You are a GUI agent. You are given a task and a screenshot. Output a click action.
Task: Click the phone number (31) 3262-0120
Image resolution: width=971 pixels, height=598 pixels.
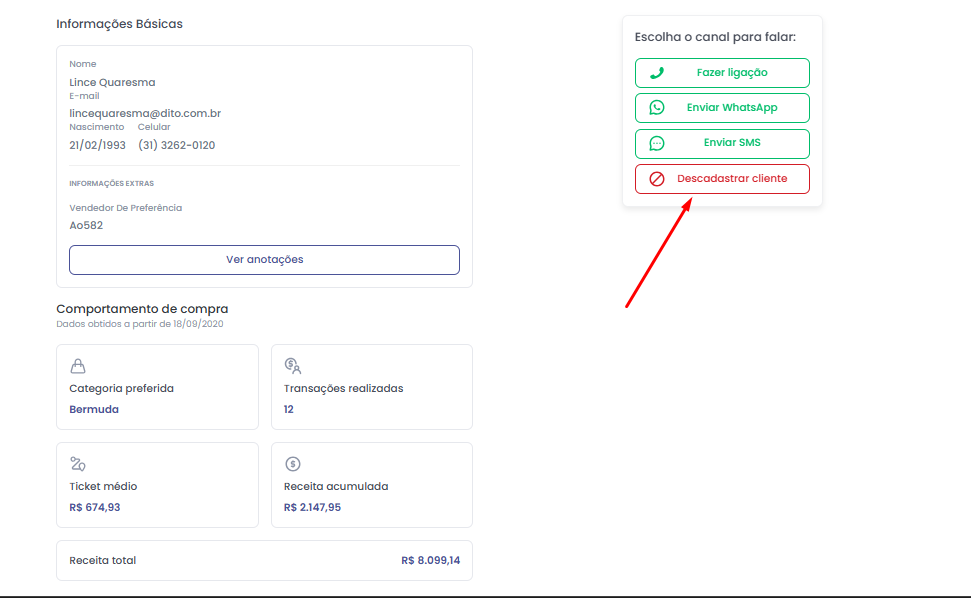176,145
